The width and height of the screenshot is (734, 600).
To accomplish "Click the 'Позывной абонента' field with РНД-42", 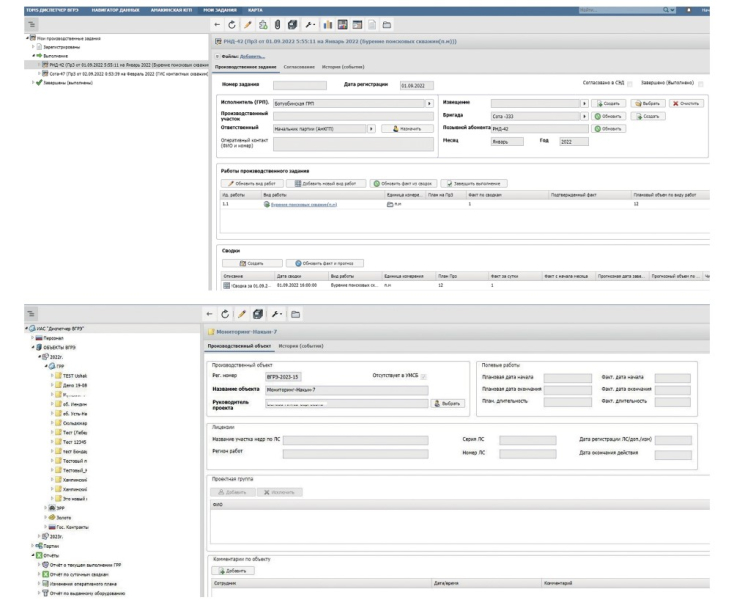I will (539, 129).
